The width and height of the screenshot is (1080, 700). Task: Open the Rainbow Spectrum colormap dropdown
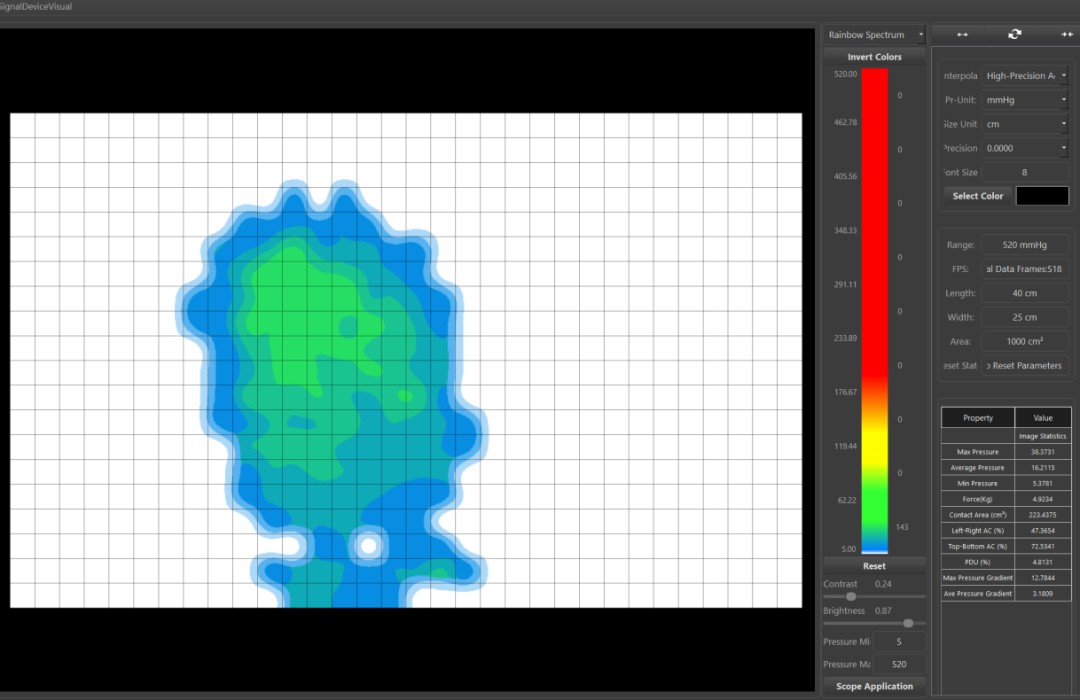875,35
